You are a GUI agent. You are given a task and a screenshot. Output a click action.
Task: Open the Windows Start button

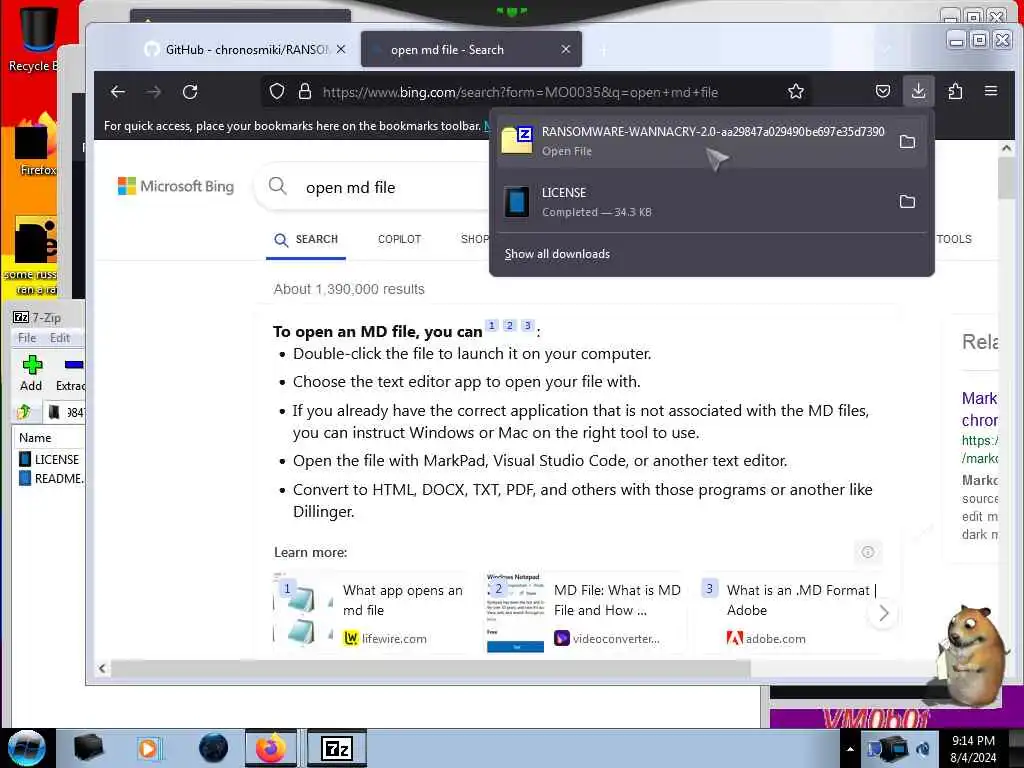tap(26, 748)
